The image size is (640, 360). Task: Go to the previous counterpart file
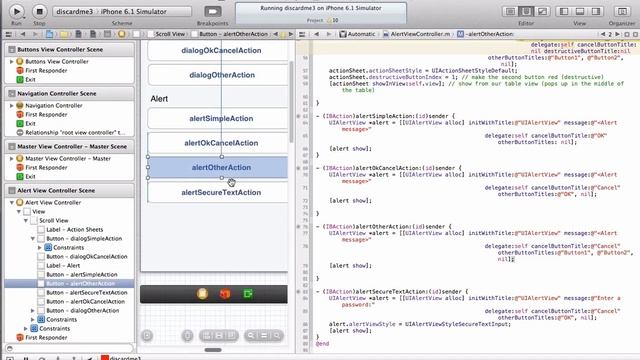(603, 34)
